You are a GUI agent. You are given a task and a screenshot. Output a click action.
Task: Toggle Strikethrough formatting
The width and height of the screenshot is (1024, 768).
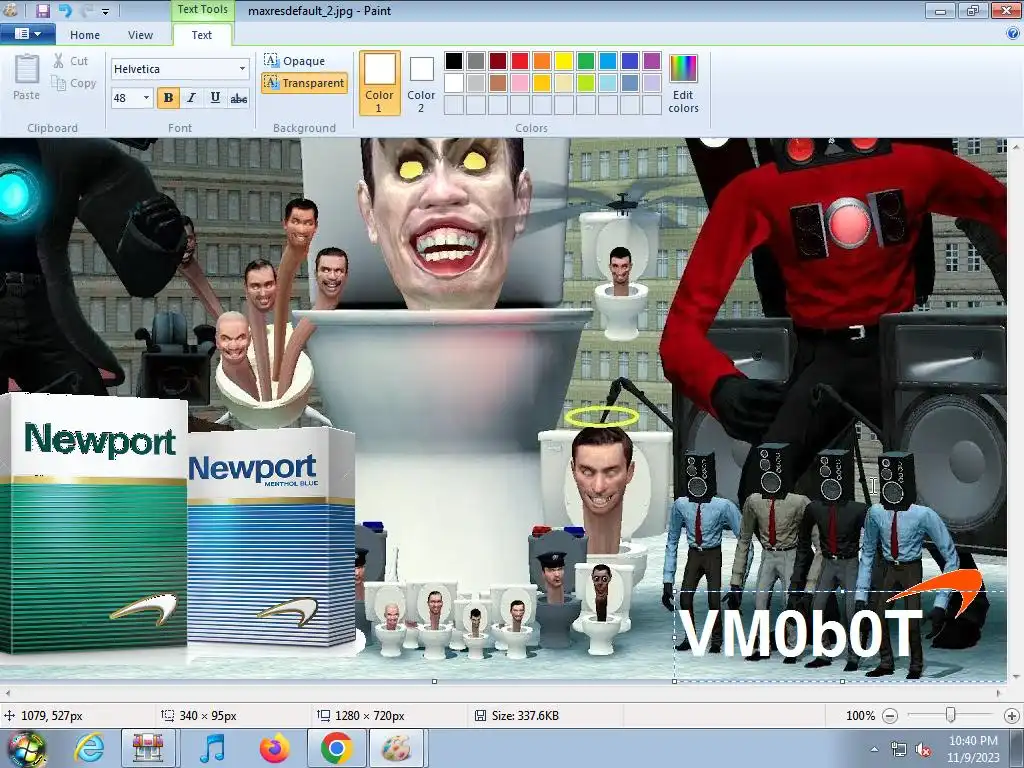pos(239,98)
